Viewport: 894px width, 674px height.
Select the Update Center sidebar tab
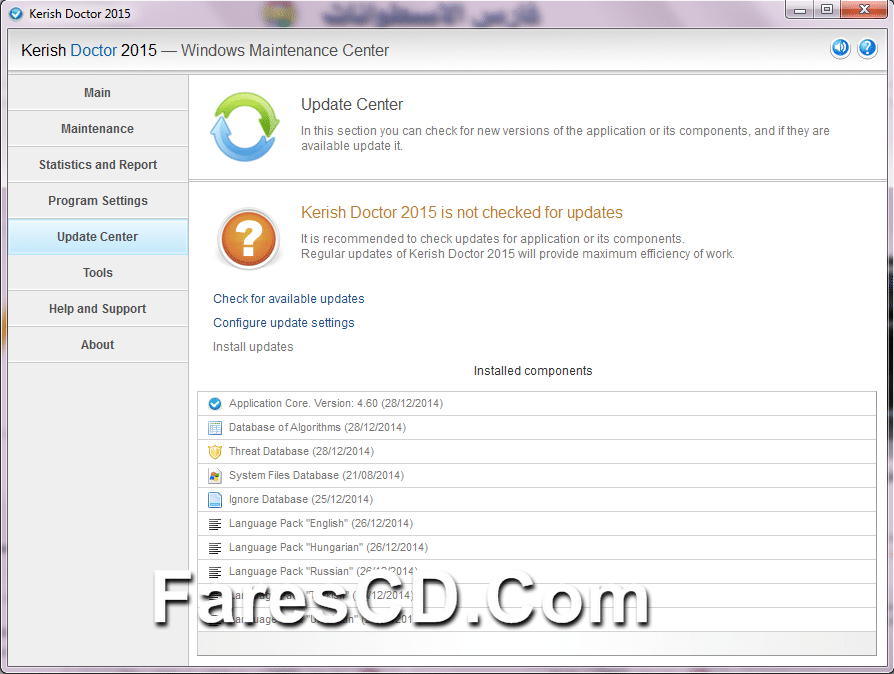click(x=97, y=236)
